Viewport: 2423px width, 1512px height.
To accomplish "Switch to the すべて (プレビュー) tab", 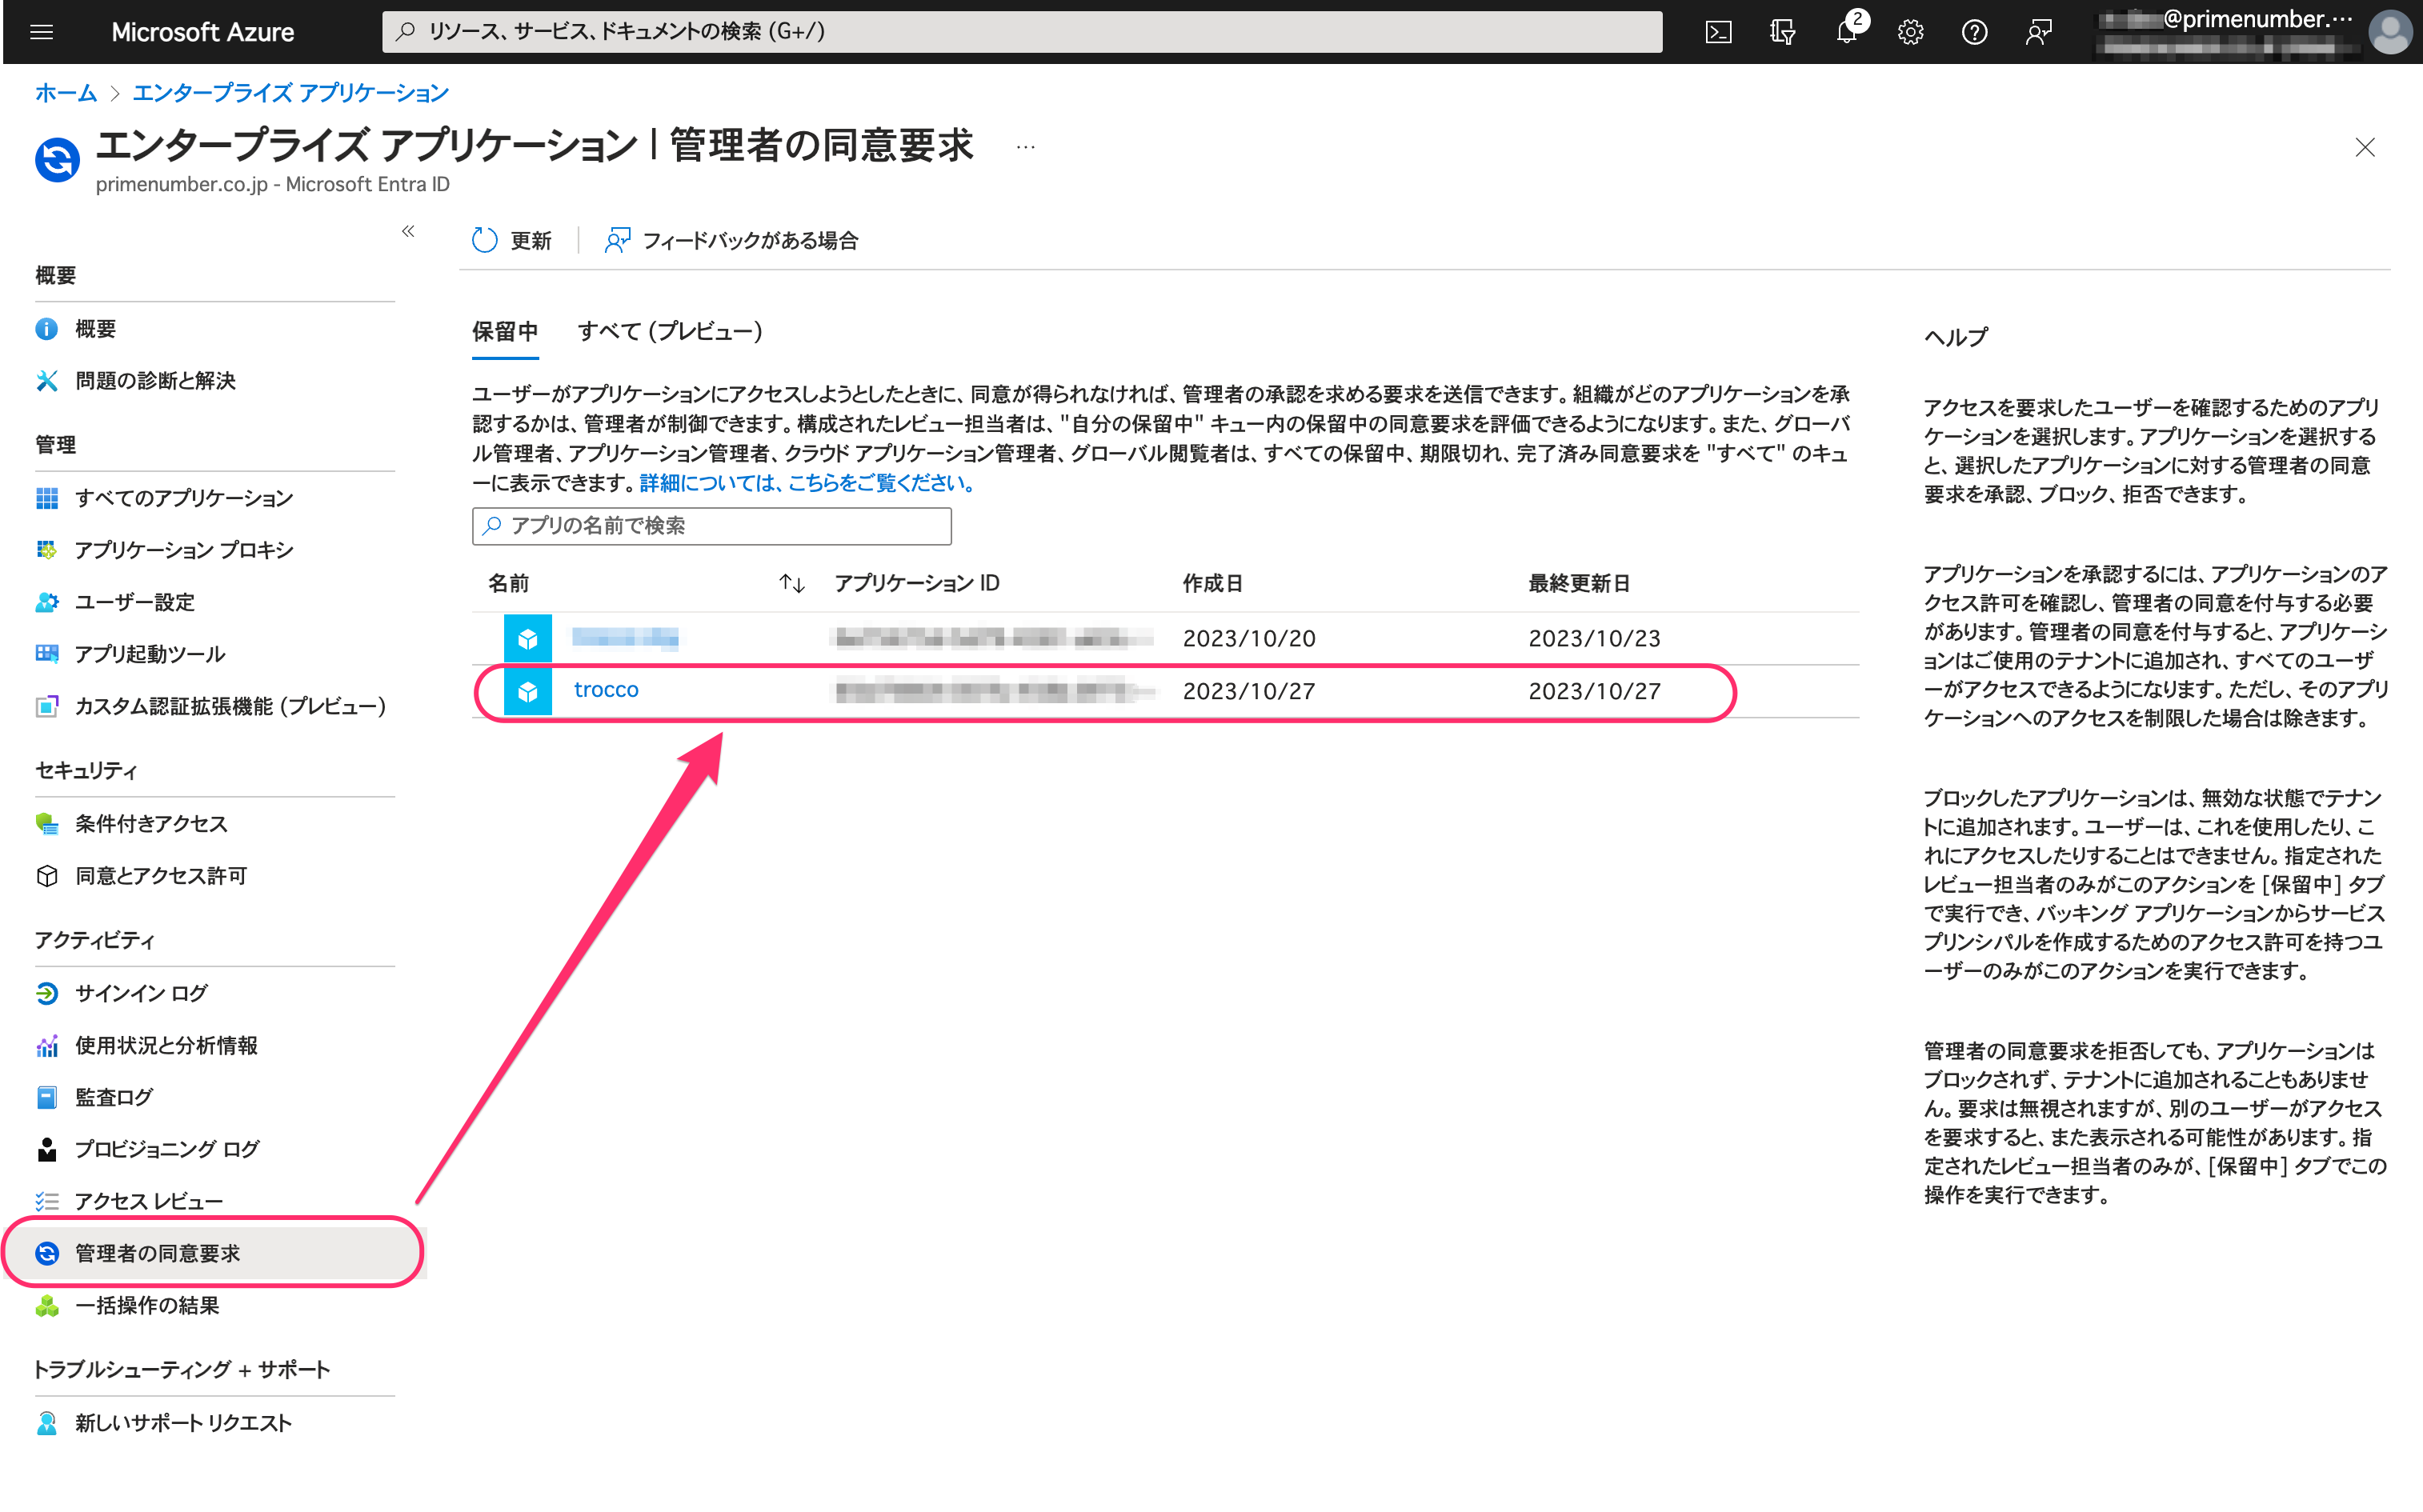I will (670, 331).
